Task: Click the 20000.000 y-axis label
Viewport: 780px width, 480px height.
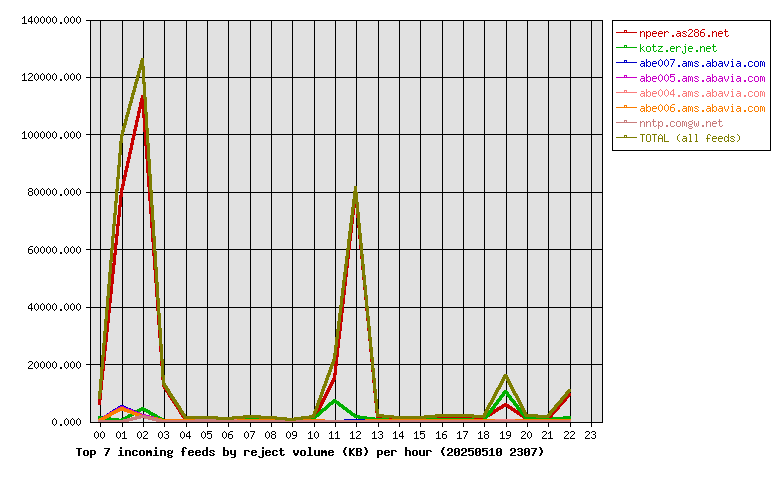Action: click(x=54, y=365)
